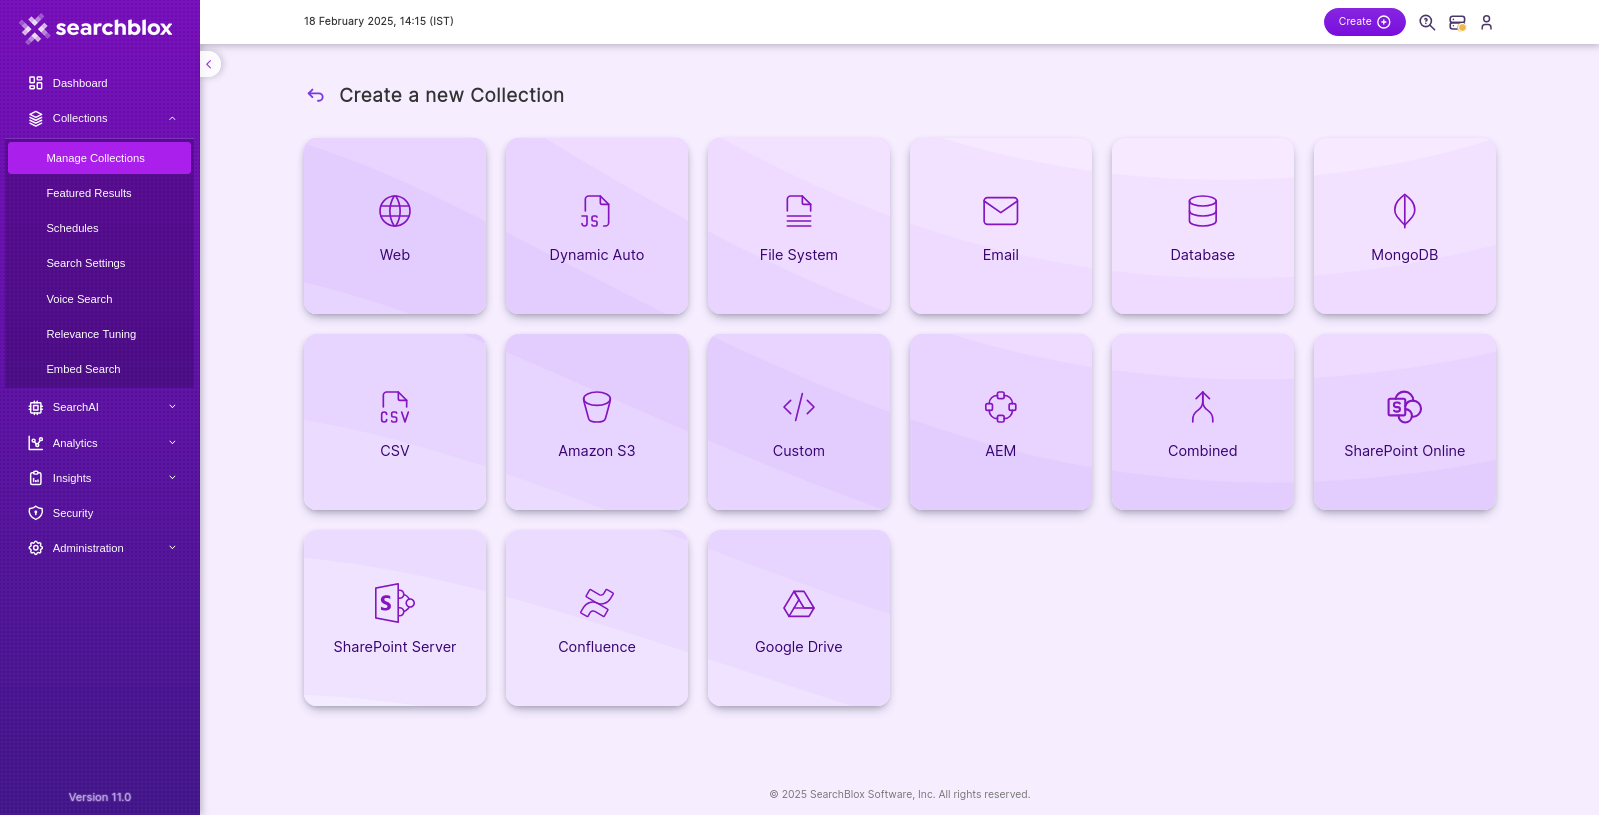Open the server status icon in header

click(x=1458, y=22)
